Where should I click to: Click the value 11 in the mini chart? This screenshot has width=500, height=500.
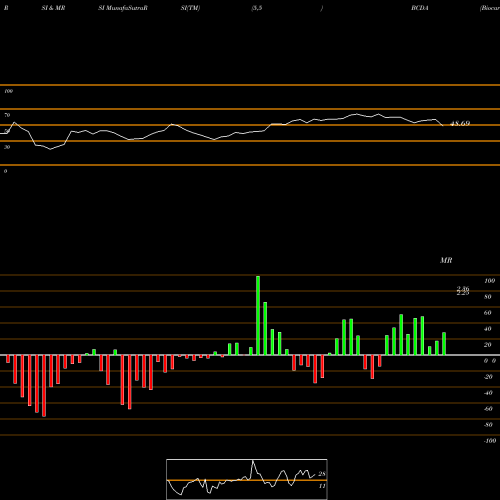(x=322, y=486)
